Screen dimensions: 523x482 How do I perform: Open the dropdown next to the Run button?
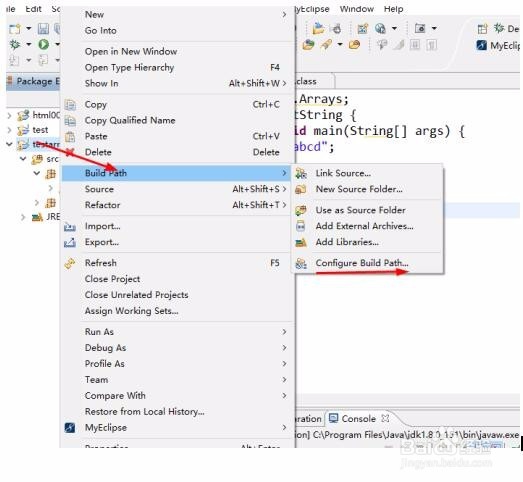[57, 44]
